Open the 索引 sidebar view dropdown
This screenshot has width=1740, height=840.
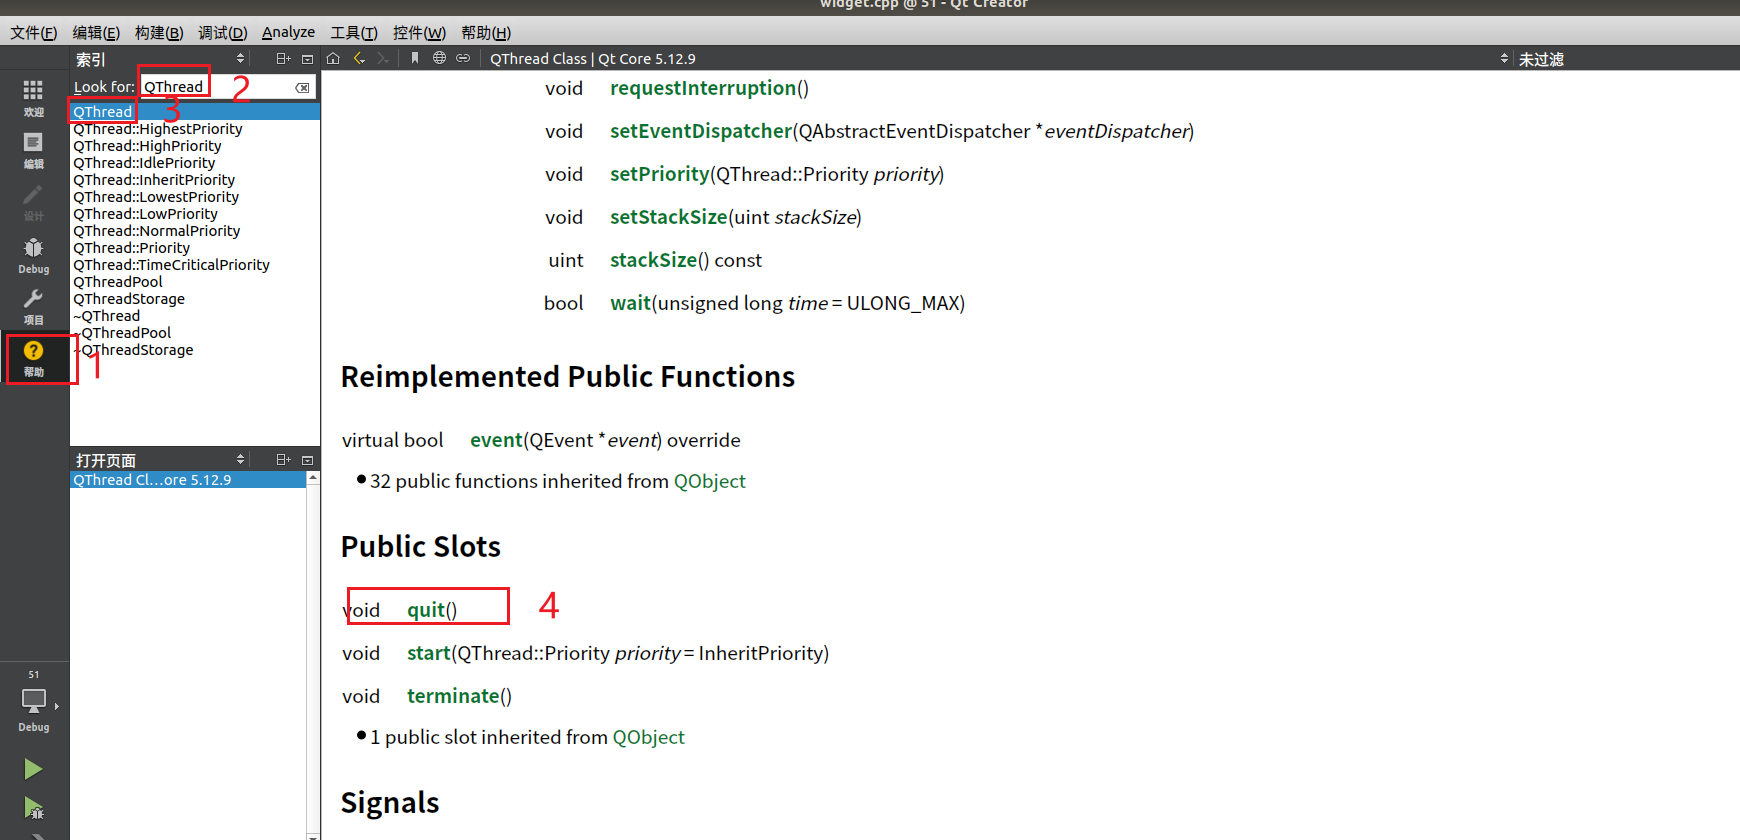(160, 59)
